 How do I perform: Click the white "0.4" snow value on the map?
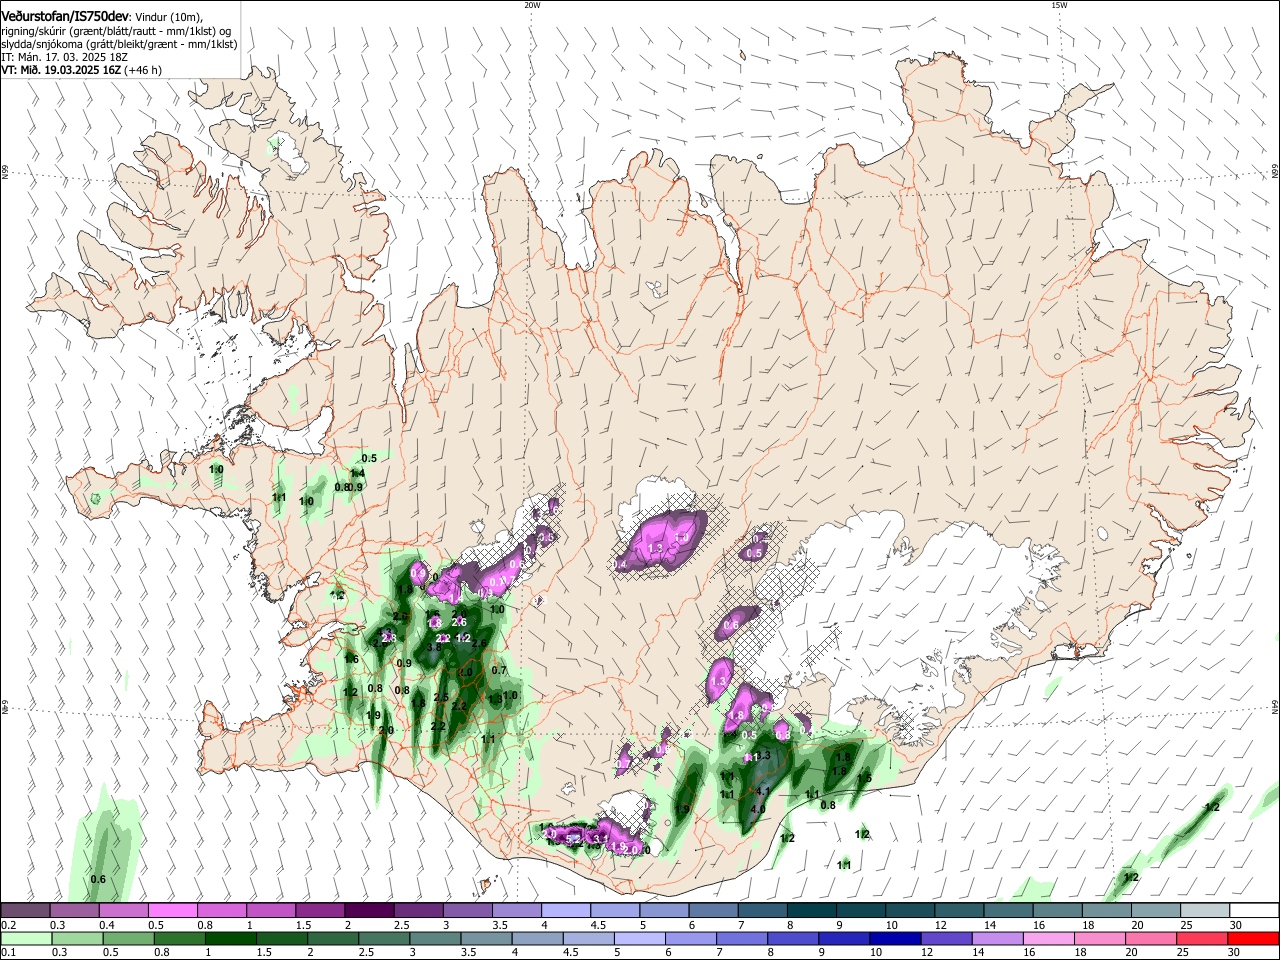tap(619, 565)
